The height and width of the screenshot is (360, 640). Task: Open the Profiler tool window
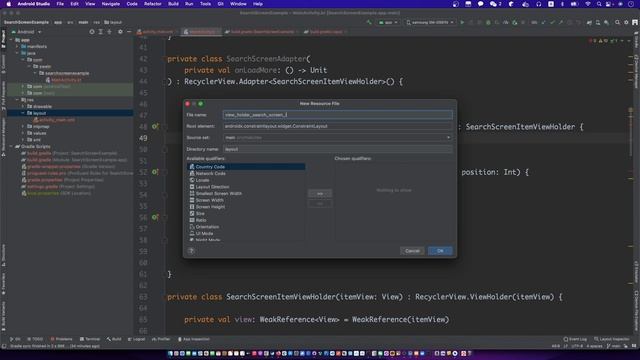click(x=161, y=339)
